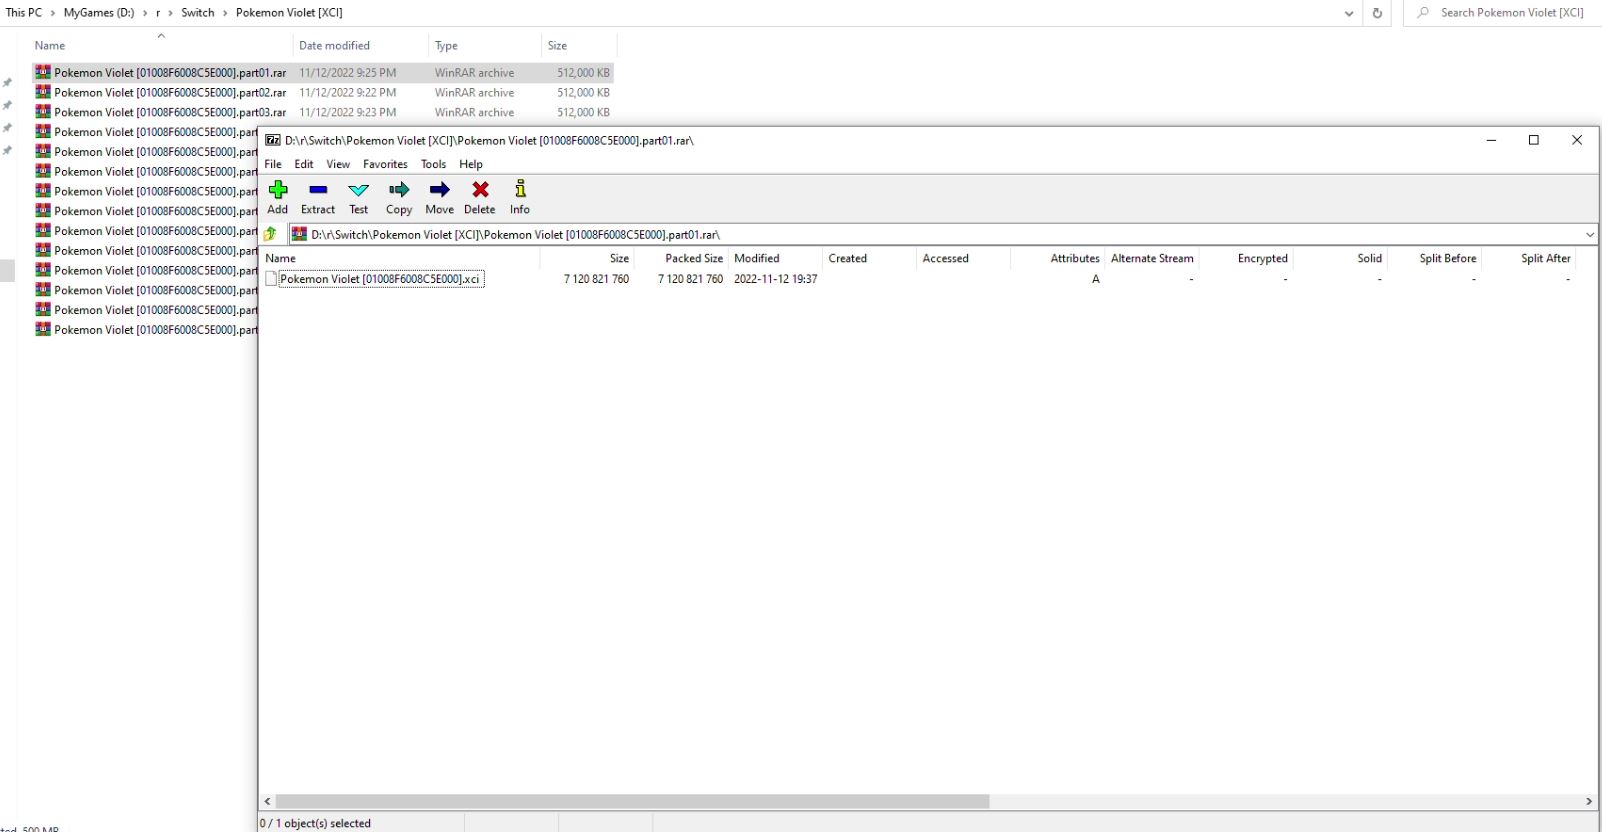
Task: Expand the chevron after Switch breadcrumb
Action: point(225,13)
